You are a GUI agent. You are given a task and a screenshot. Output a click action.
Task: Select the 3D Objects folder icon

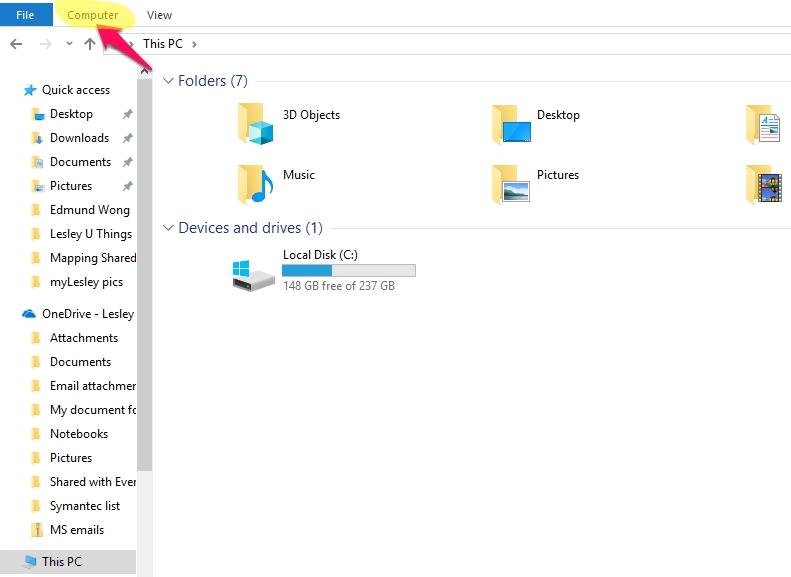coord(255,124)
